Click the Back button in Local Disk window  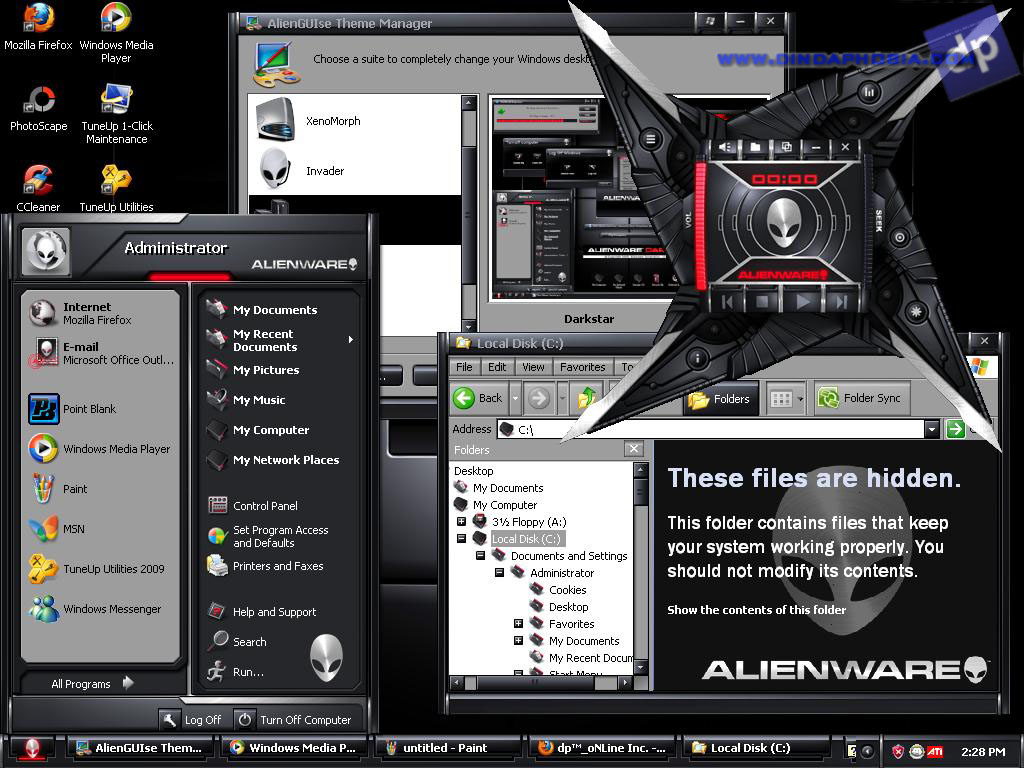[479, 398]
